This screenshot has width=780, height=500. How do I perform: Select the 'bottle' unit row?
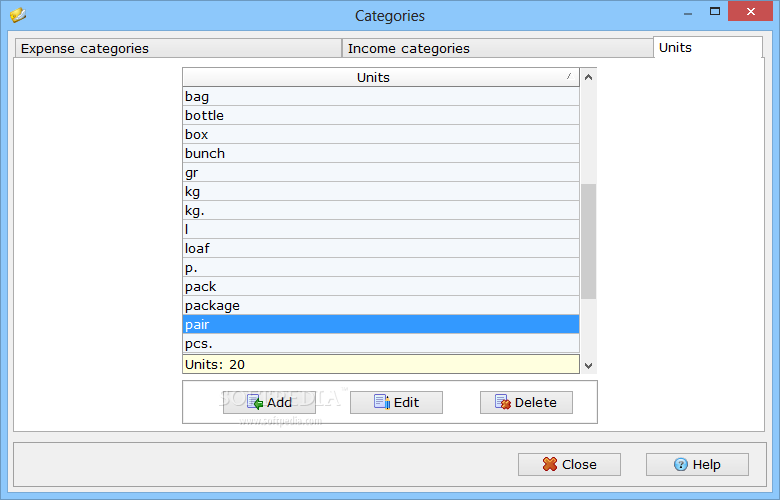click(x=381, y=115)
